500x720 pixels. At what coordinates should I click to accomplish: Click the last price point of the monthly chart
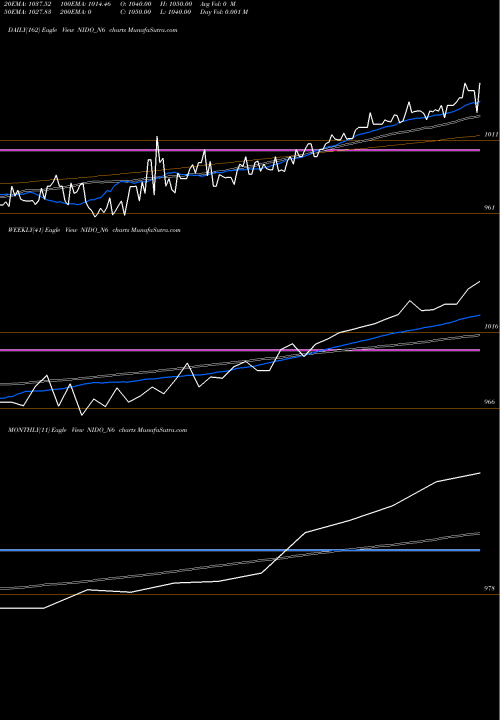click(x=480, y=473)
